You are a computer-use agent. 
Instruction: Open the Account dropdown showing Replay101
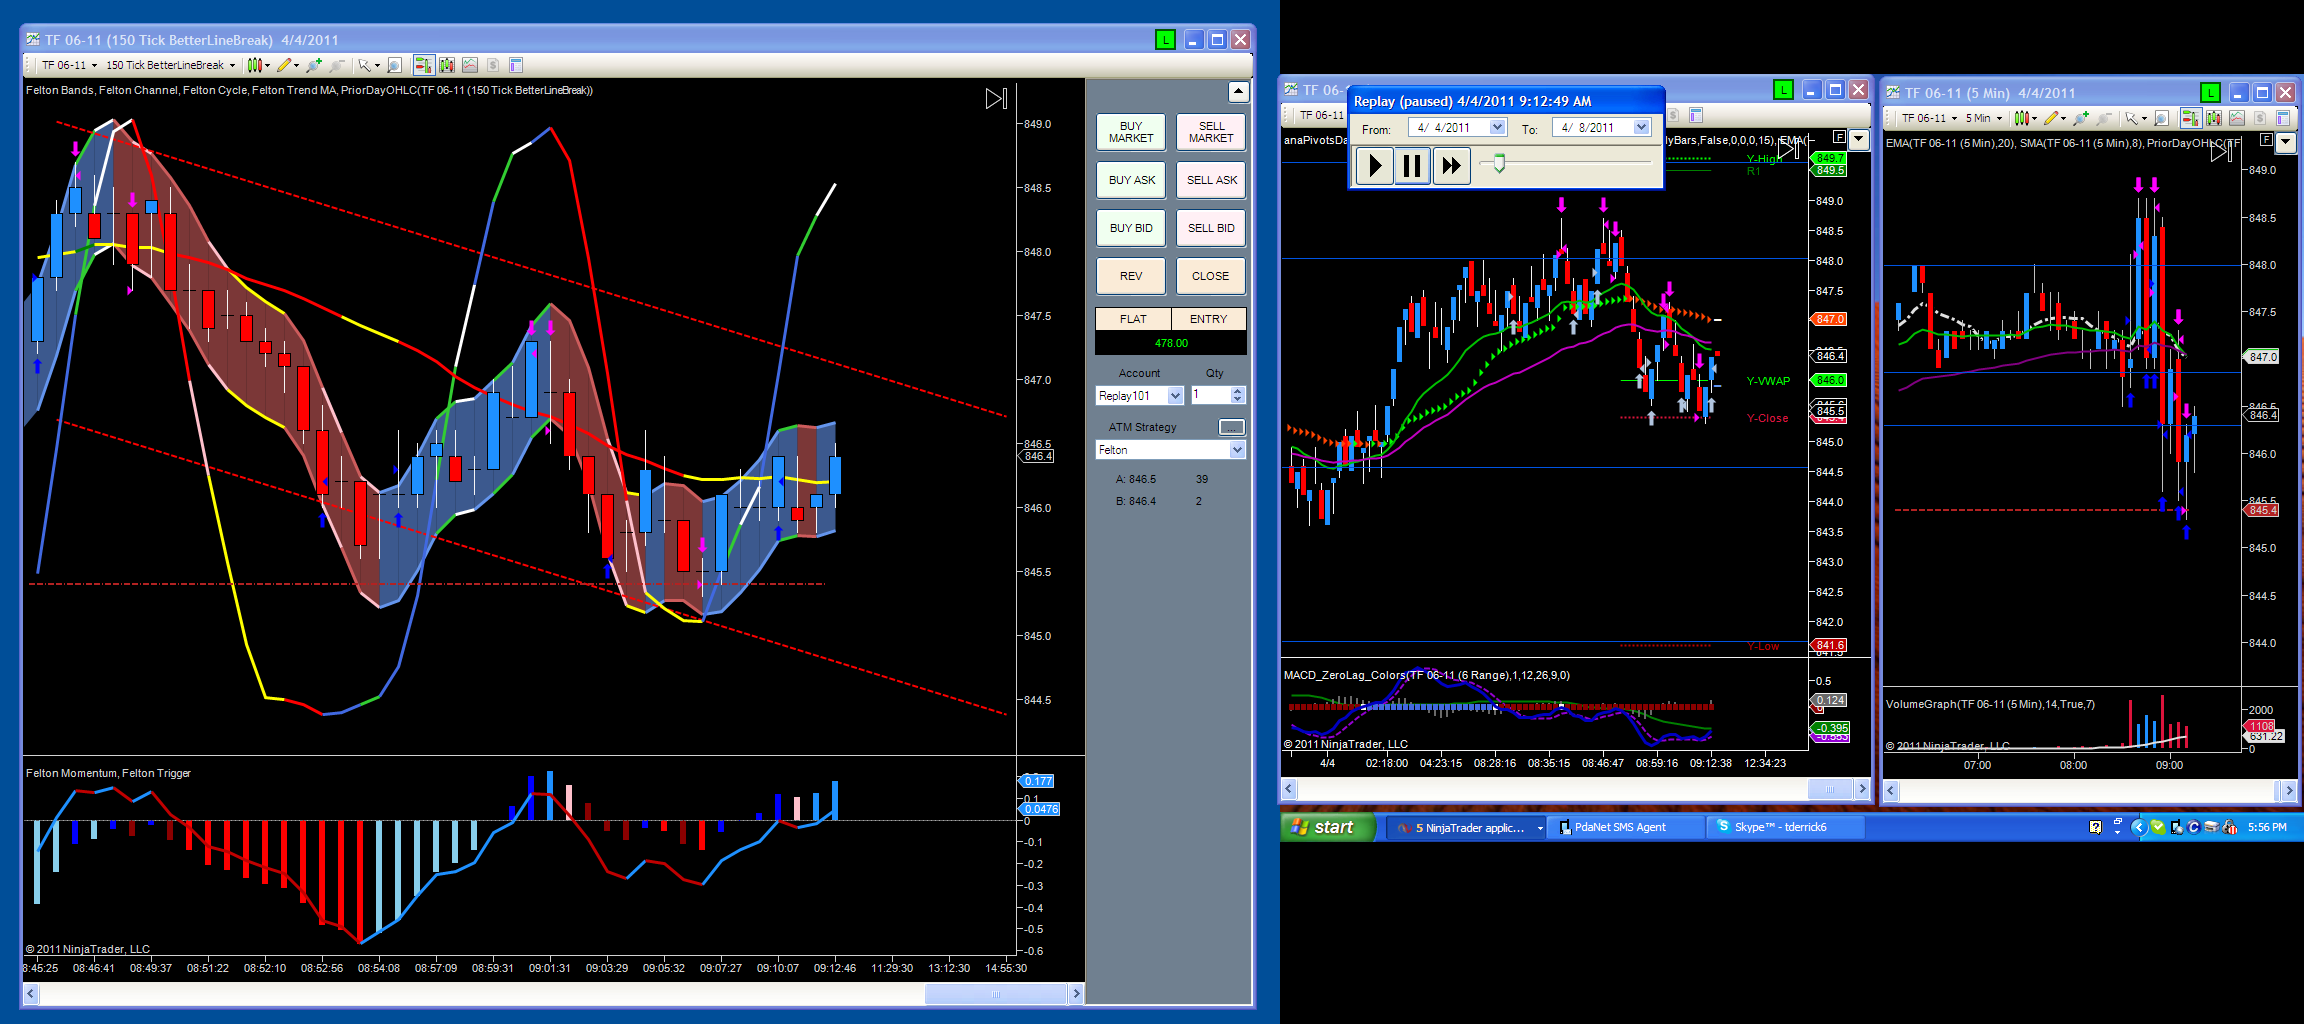[1140, 396]
